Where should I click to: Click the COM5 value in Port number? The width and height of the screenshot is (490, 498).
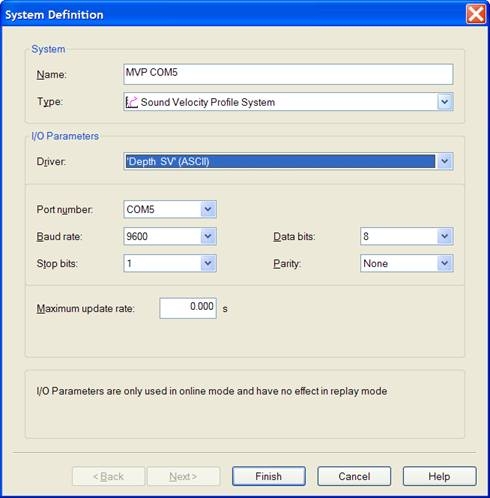(x=140, y=209)
